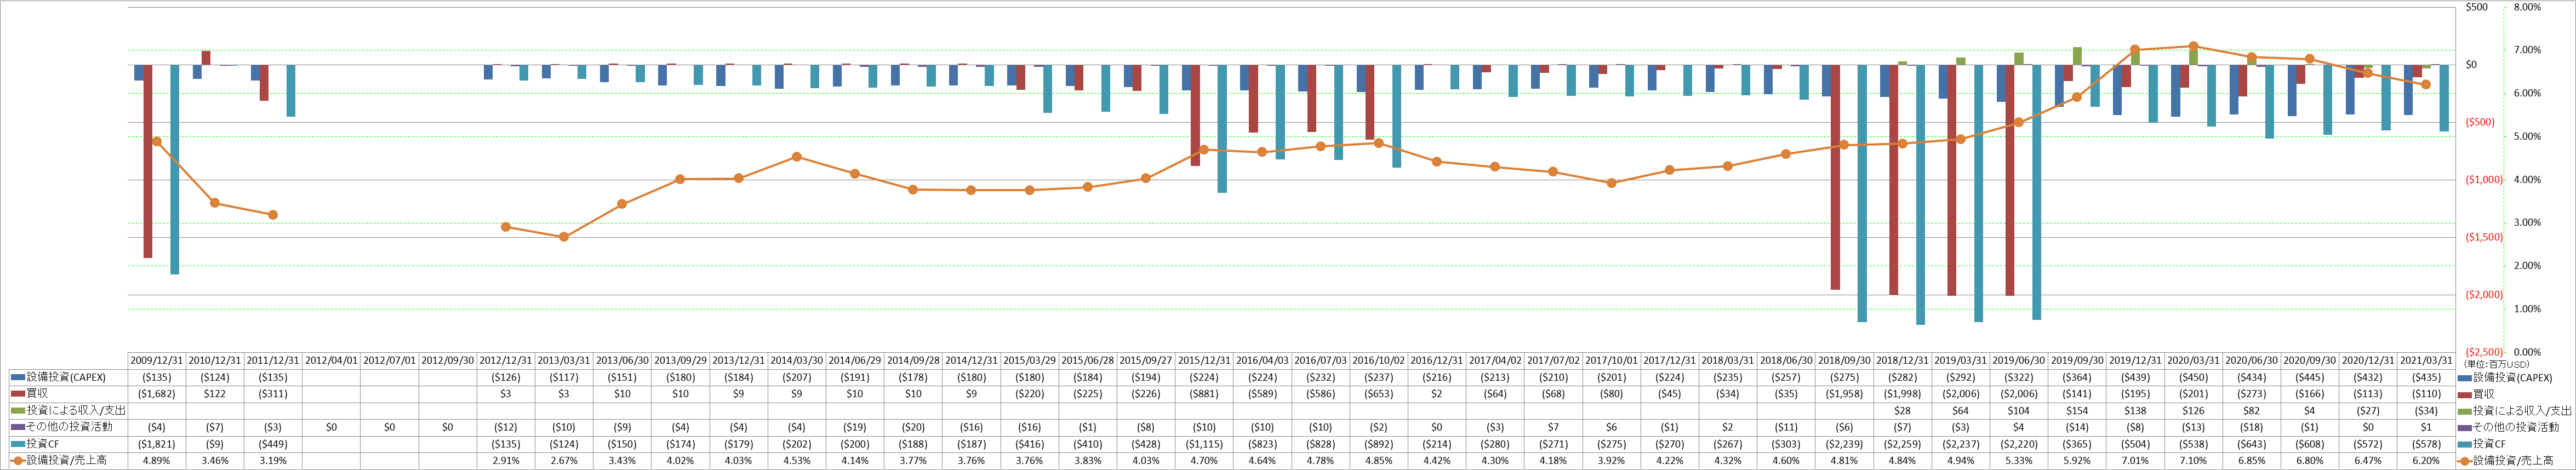Screen dimensions: 2576x470
Task: Click the 投資CF value ($2,237)
Action: click(x=1960, y=444)
